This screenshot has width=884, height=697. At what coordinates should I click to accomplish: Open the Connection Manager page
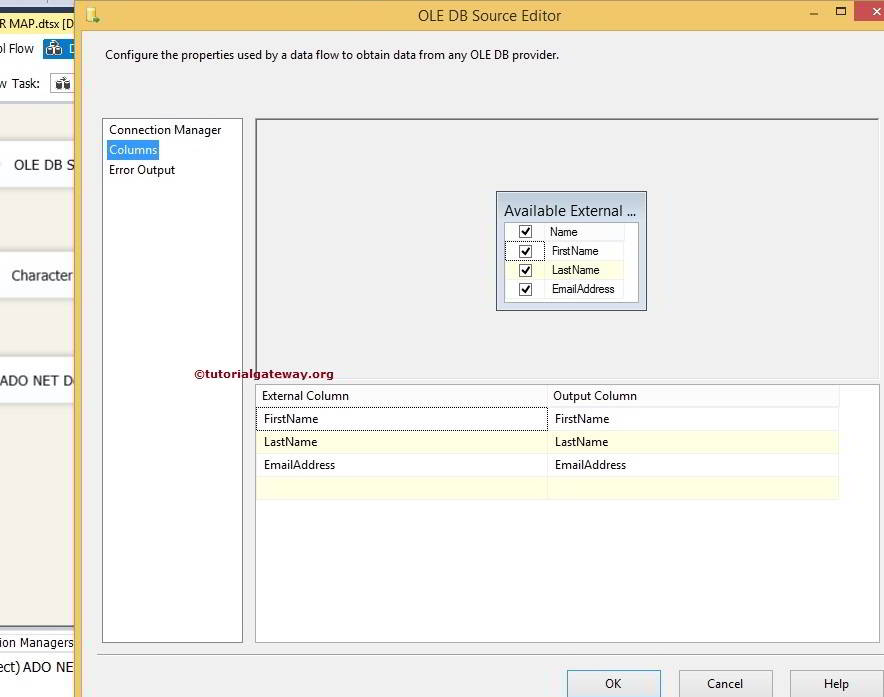(165, 130)
